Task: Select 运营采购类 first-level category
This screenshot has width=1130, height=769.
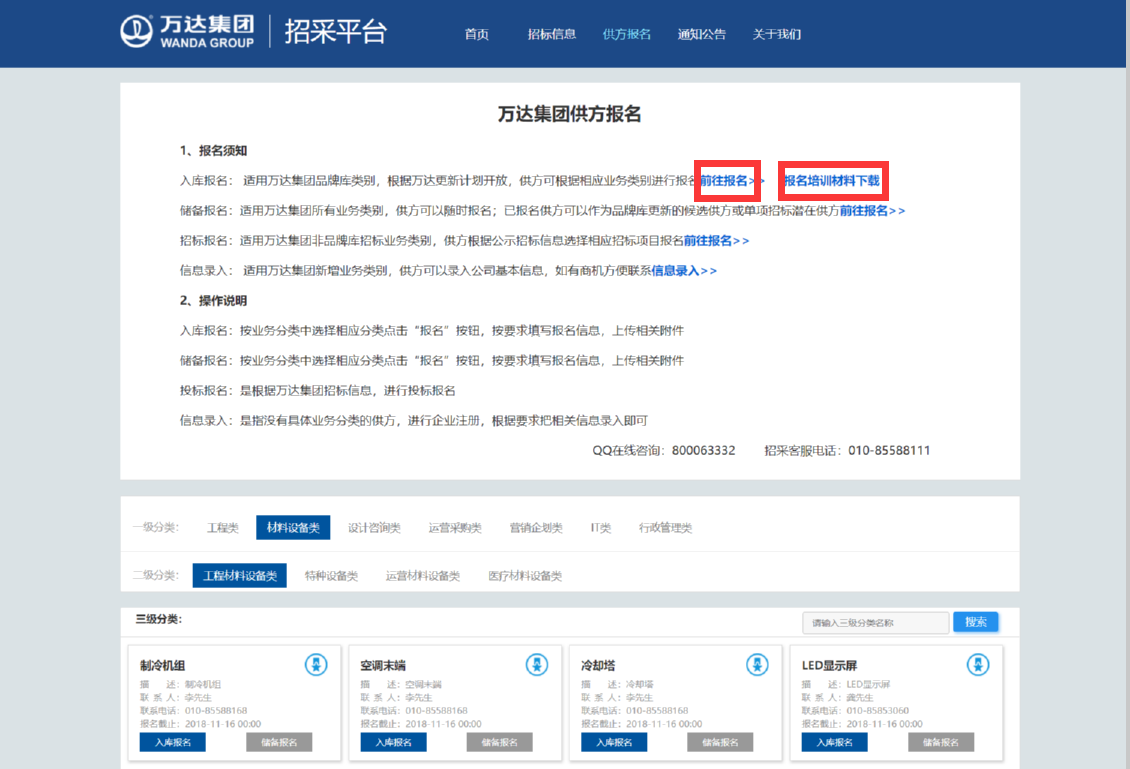Action: click(455, 528)
